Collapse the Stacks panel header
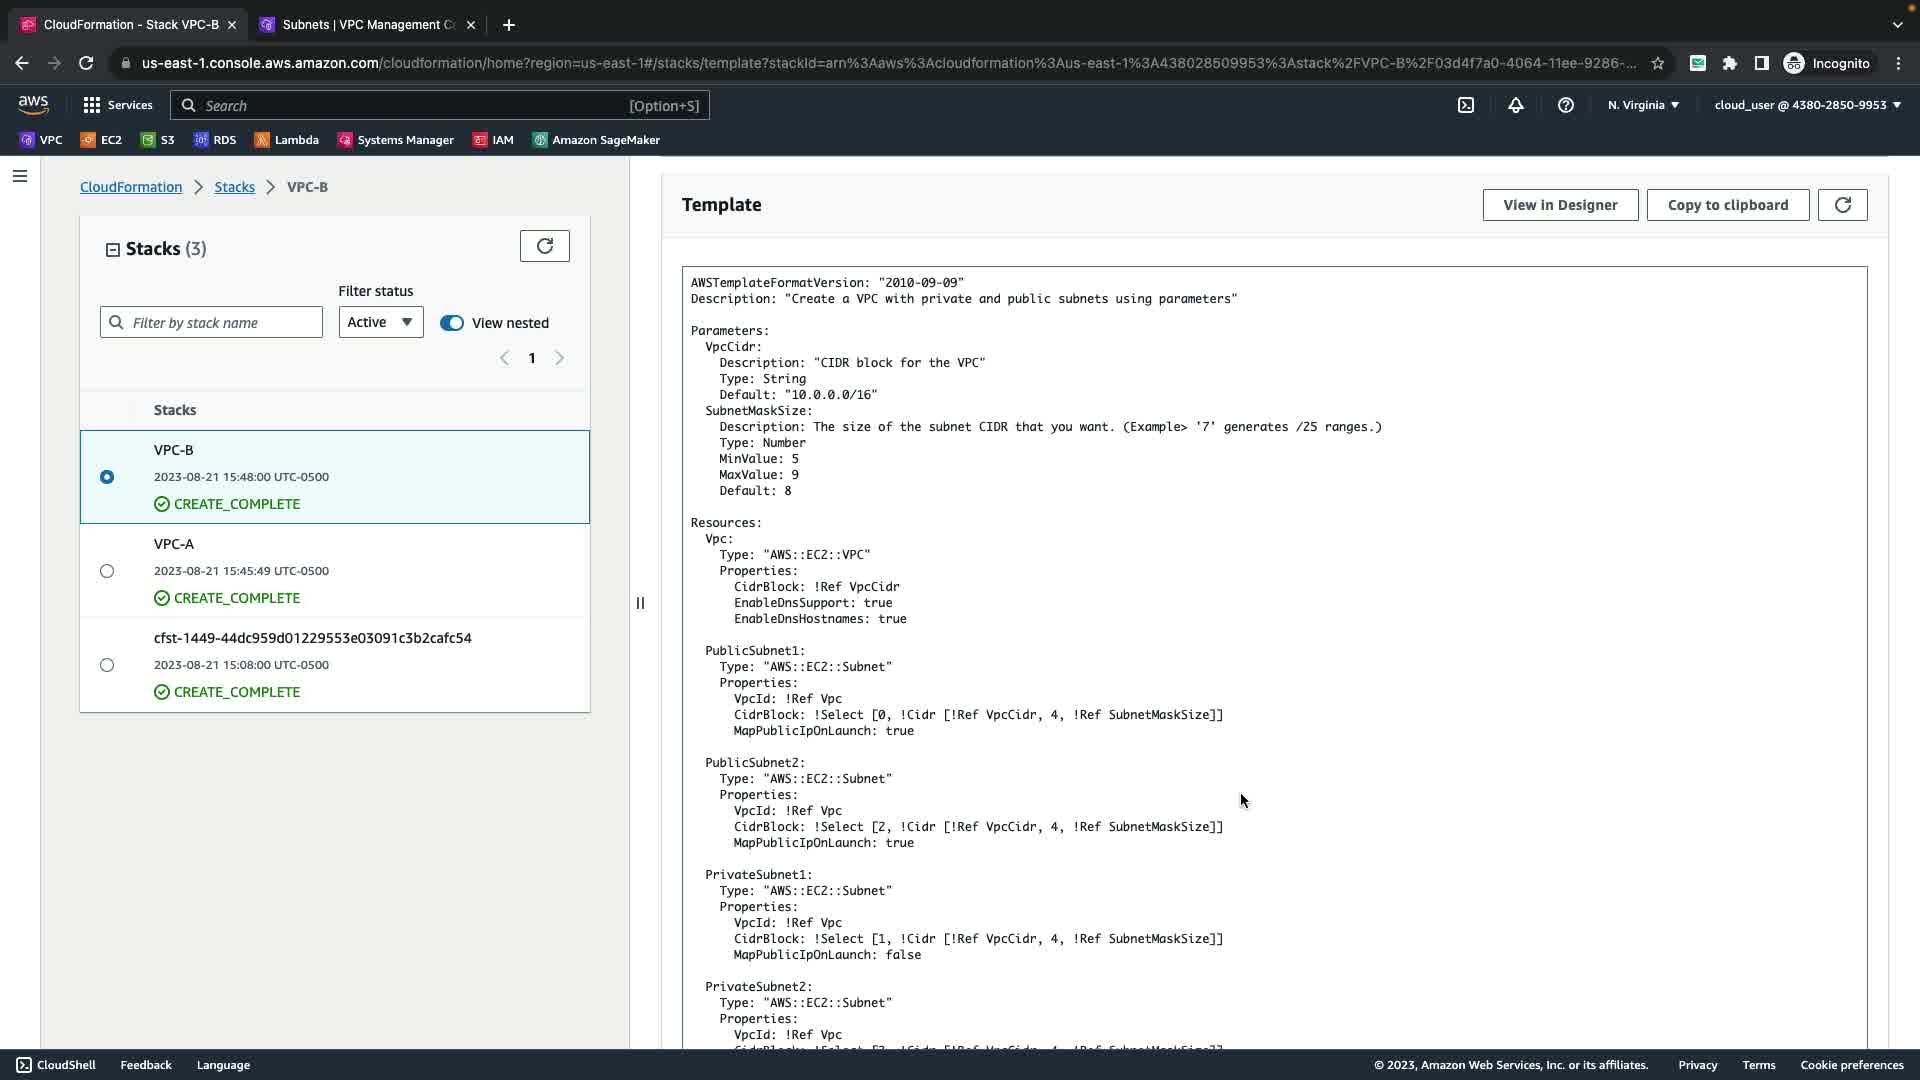Image resolution: width=1920 pixels, height=1080 pixels. click(113, 250)
